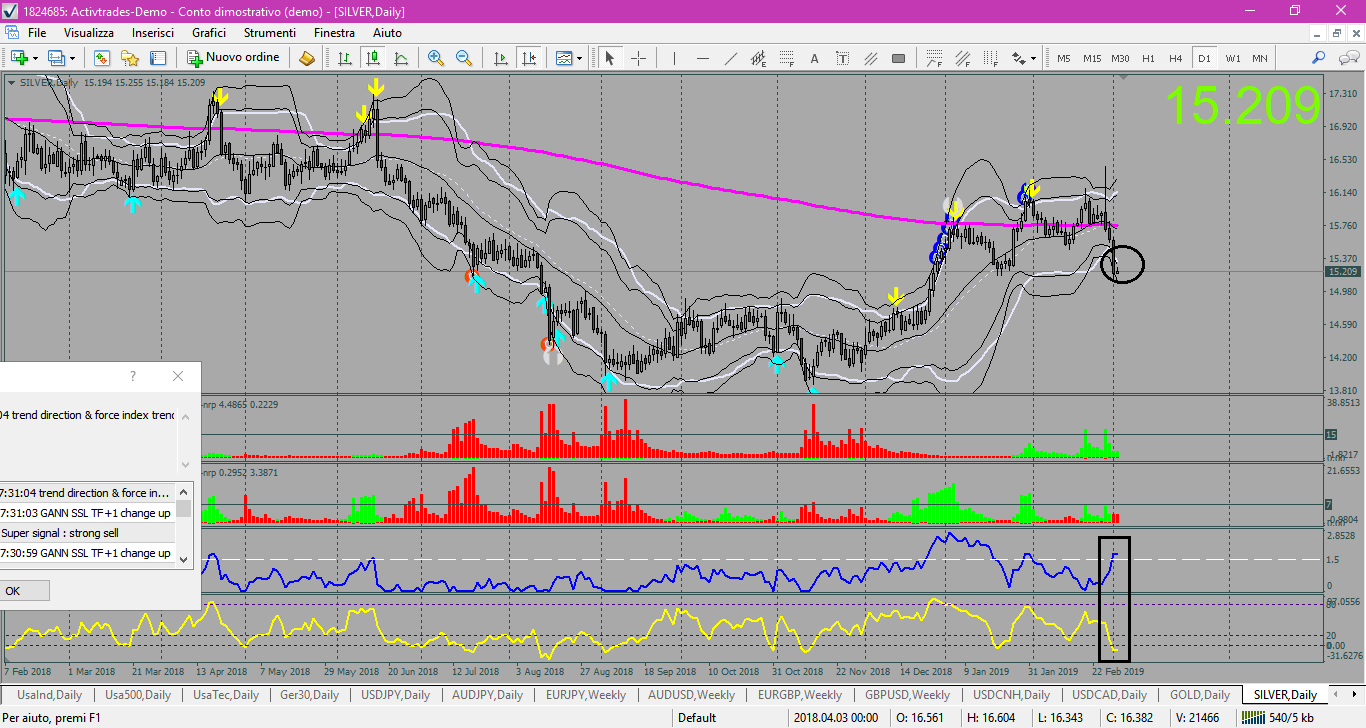Select the 'Super signal : strong sell' alert row

click(88, 533)
